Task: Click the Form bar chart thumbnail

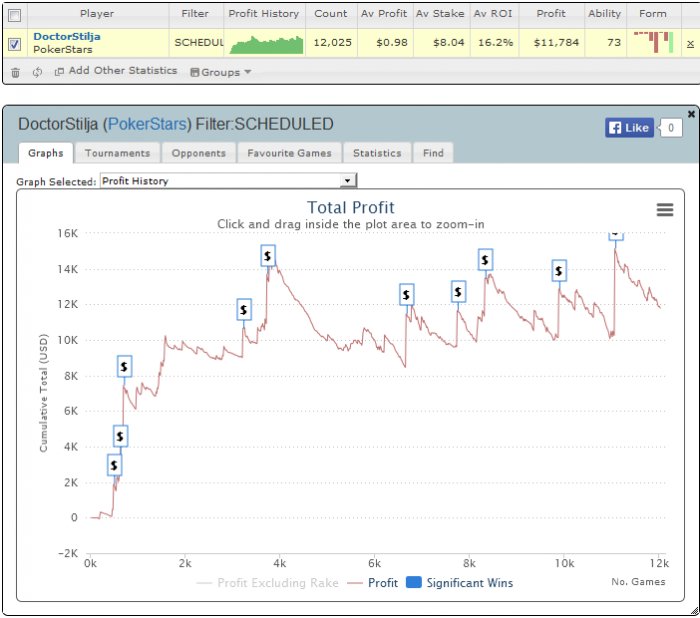Action: pos(654,42)
